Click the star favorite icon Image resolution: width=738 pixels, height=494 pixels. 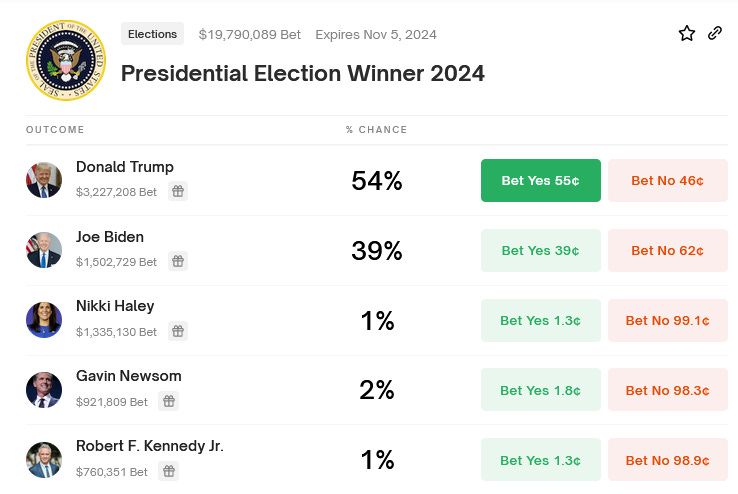(687, 33)
